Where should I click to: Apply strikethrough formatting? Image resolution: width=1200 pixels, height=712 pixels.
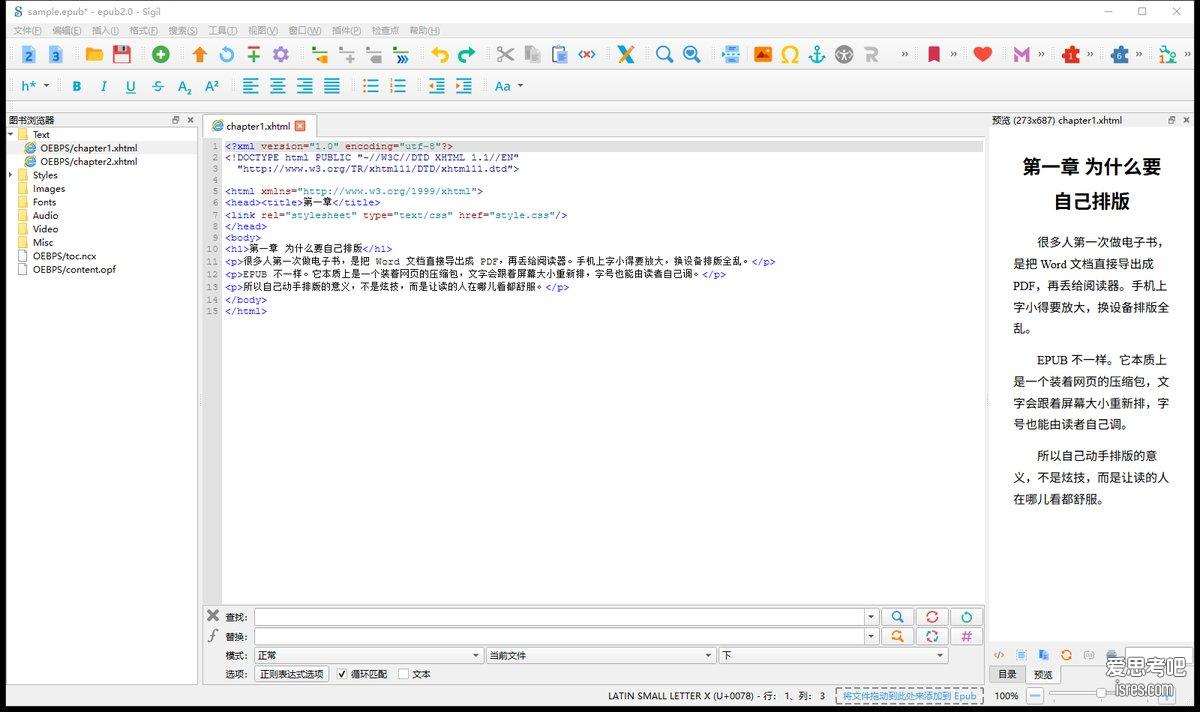(157, 87)
